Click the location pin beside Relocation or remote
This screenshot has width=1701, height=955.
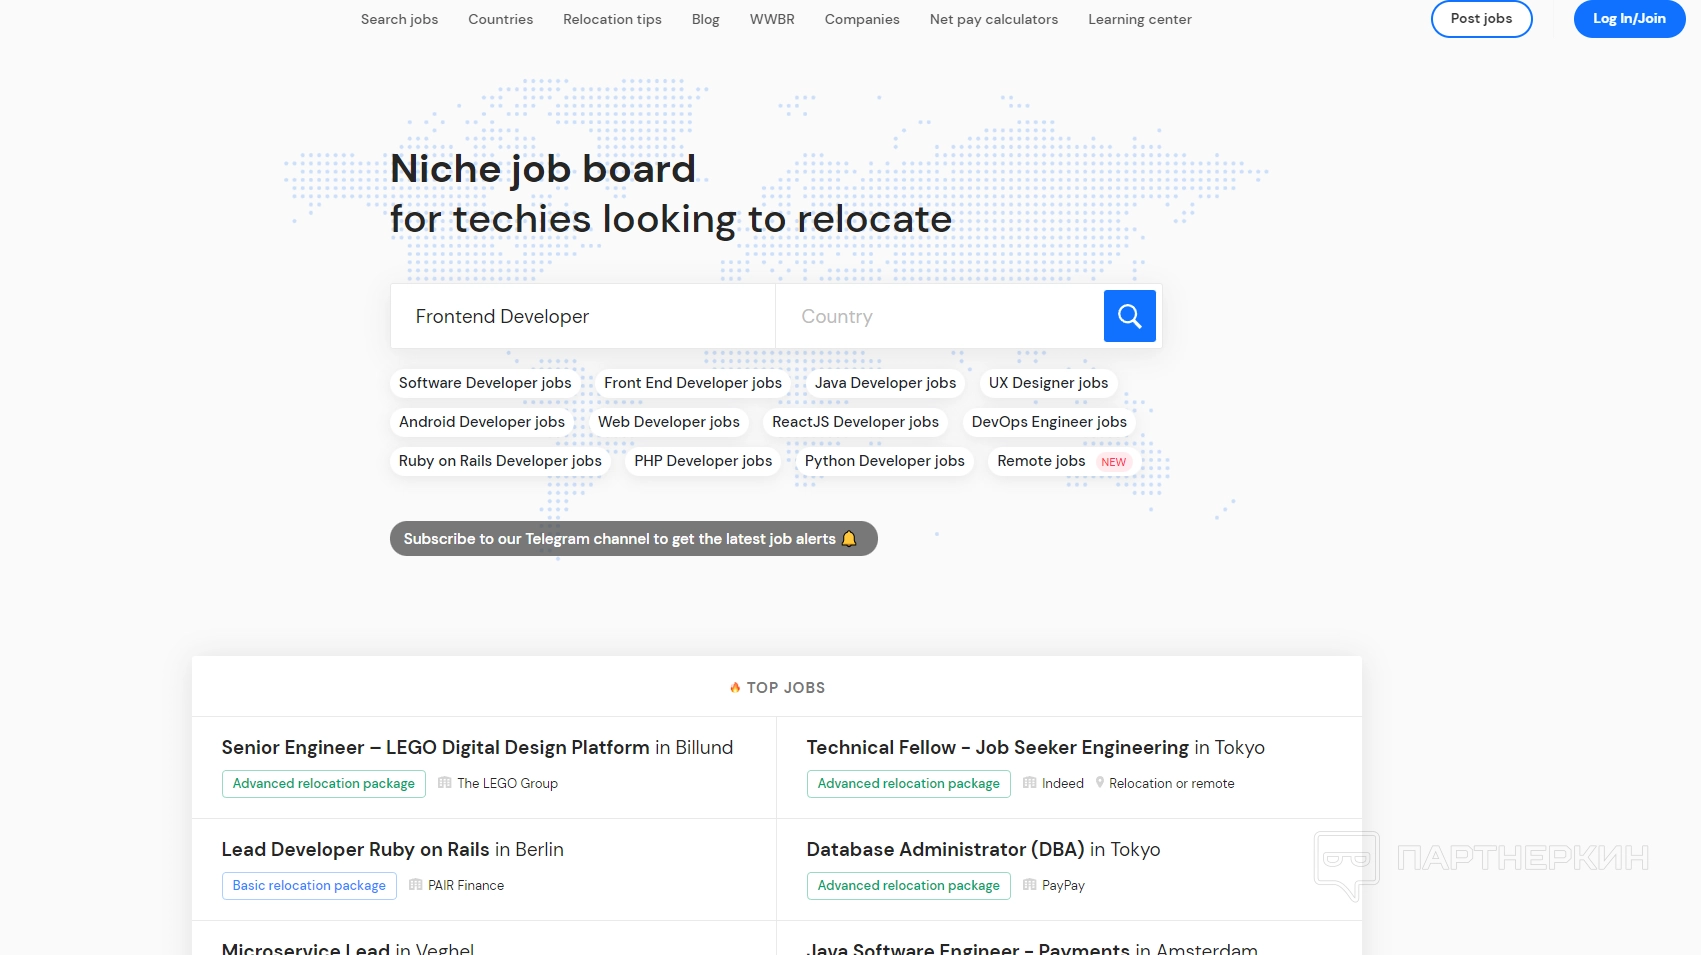pyautogui.click(x=1100, y=783)
